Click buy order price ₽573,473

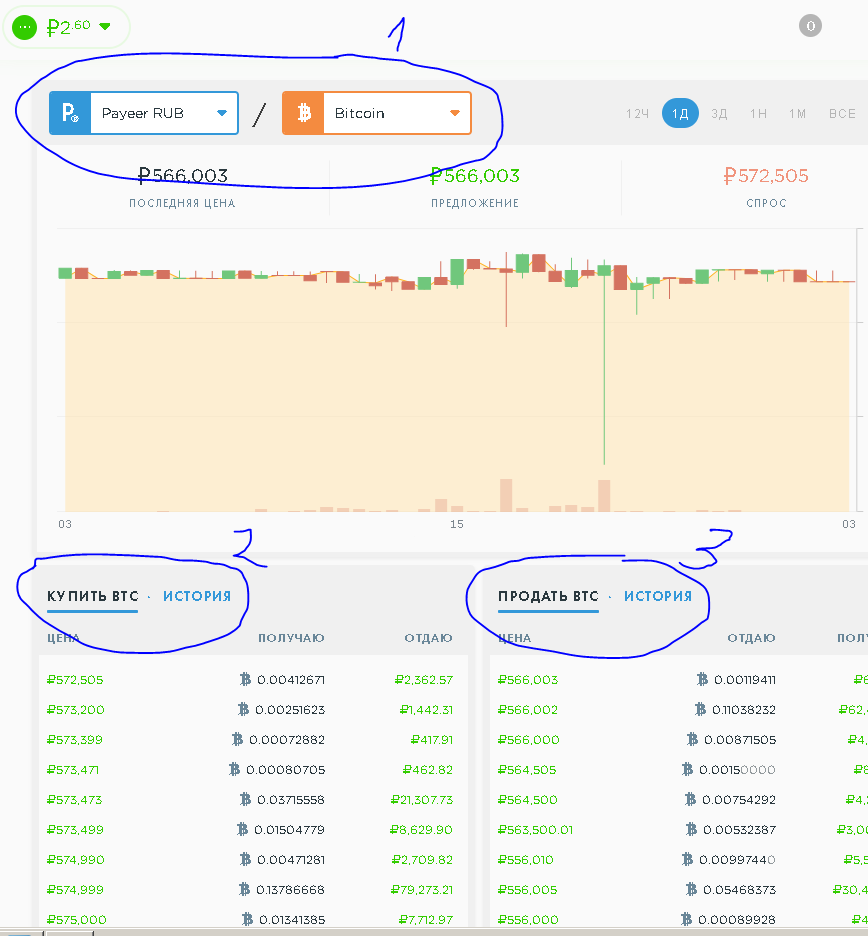(x=75, y=800)
